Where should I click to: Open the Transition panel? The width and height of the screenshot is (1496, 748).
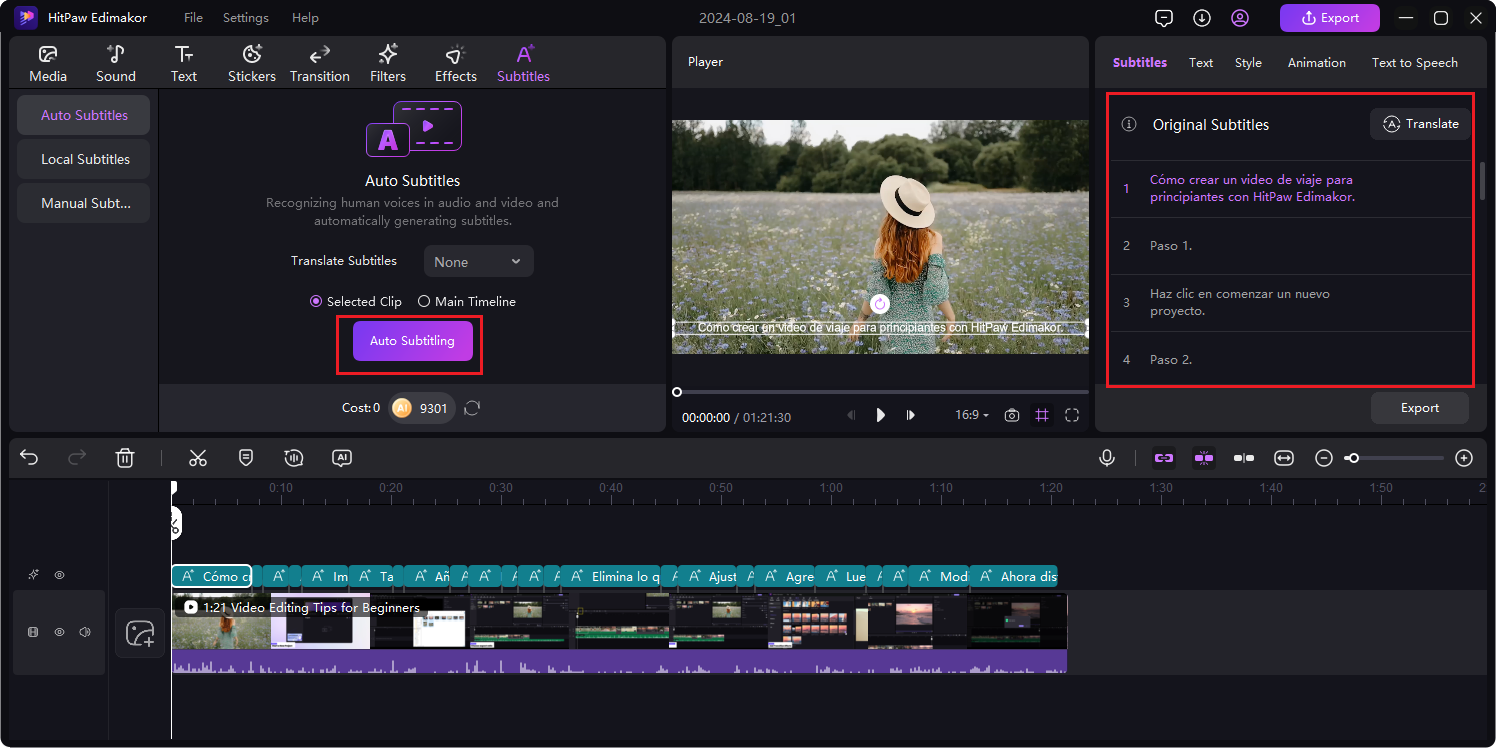point(320,64)
